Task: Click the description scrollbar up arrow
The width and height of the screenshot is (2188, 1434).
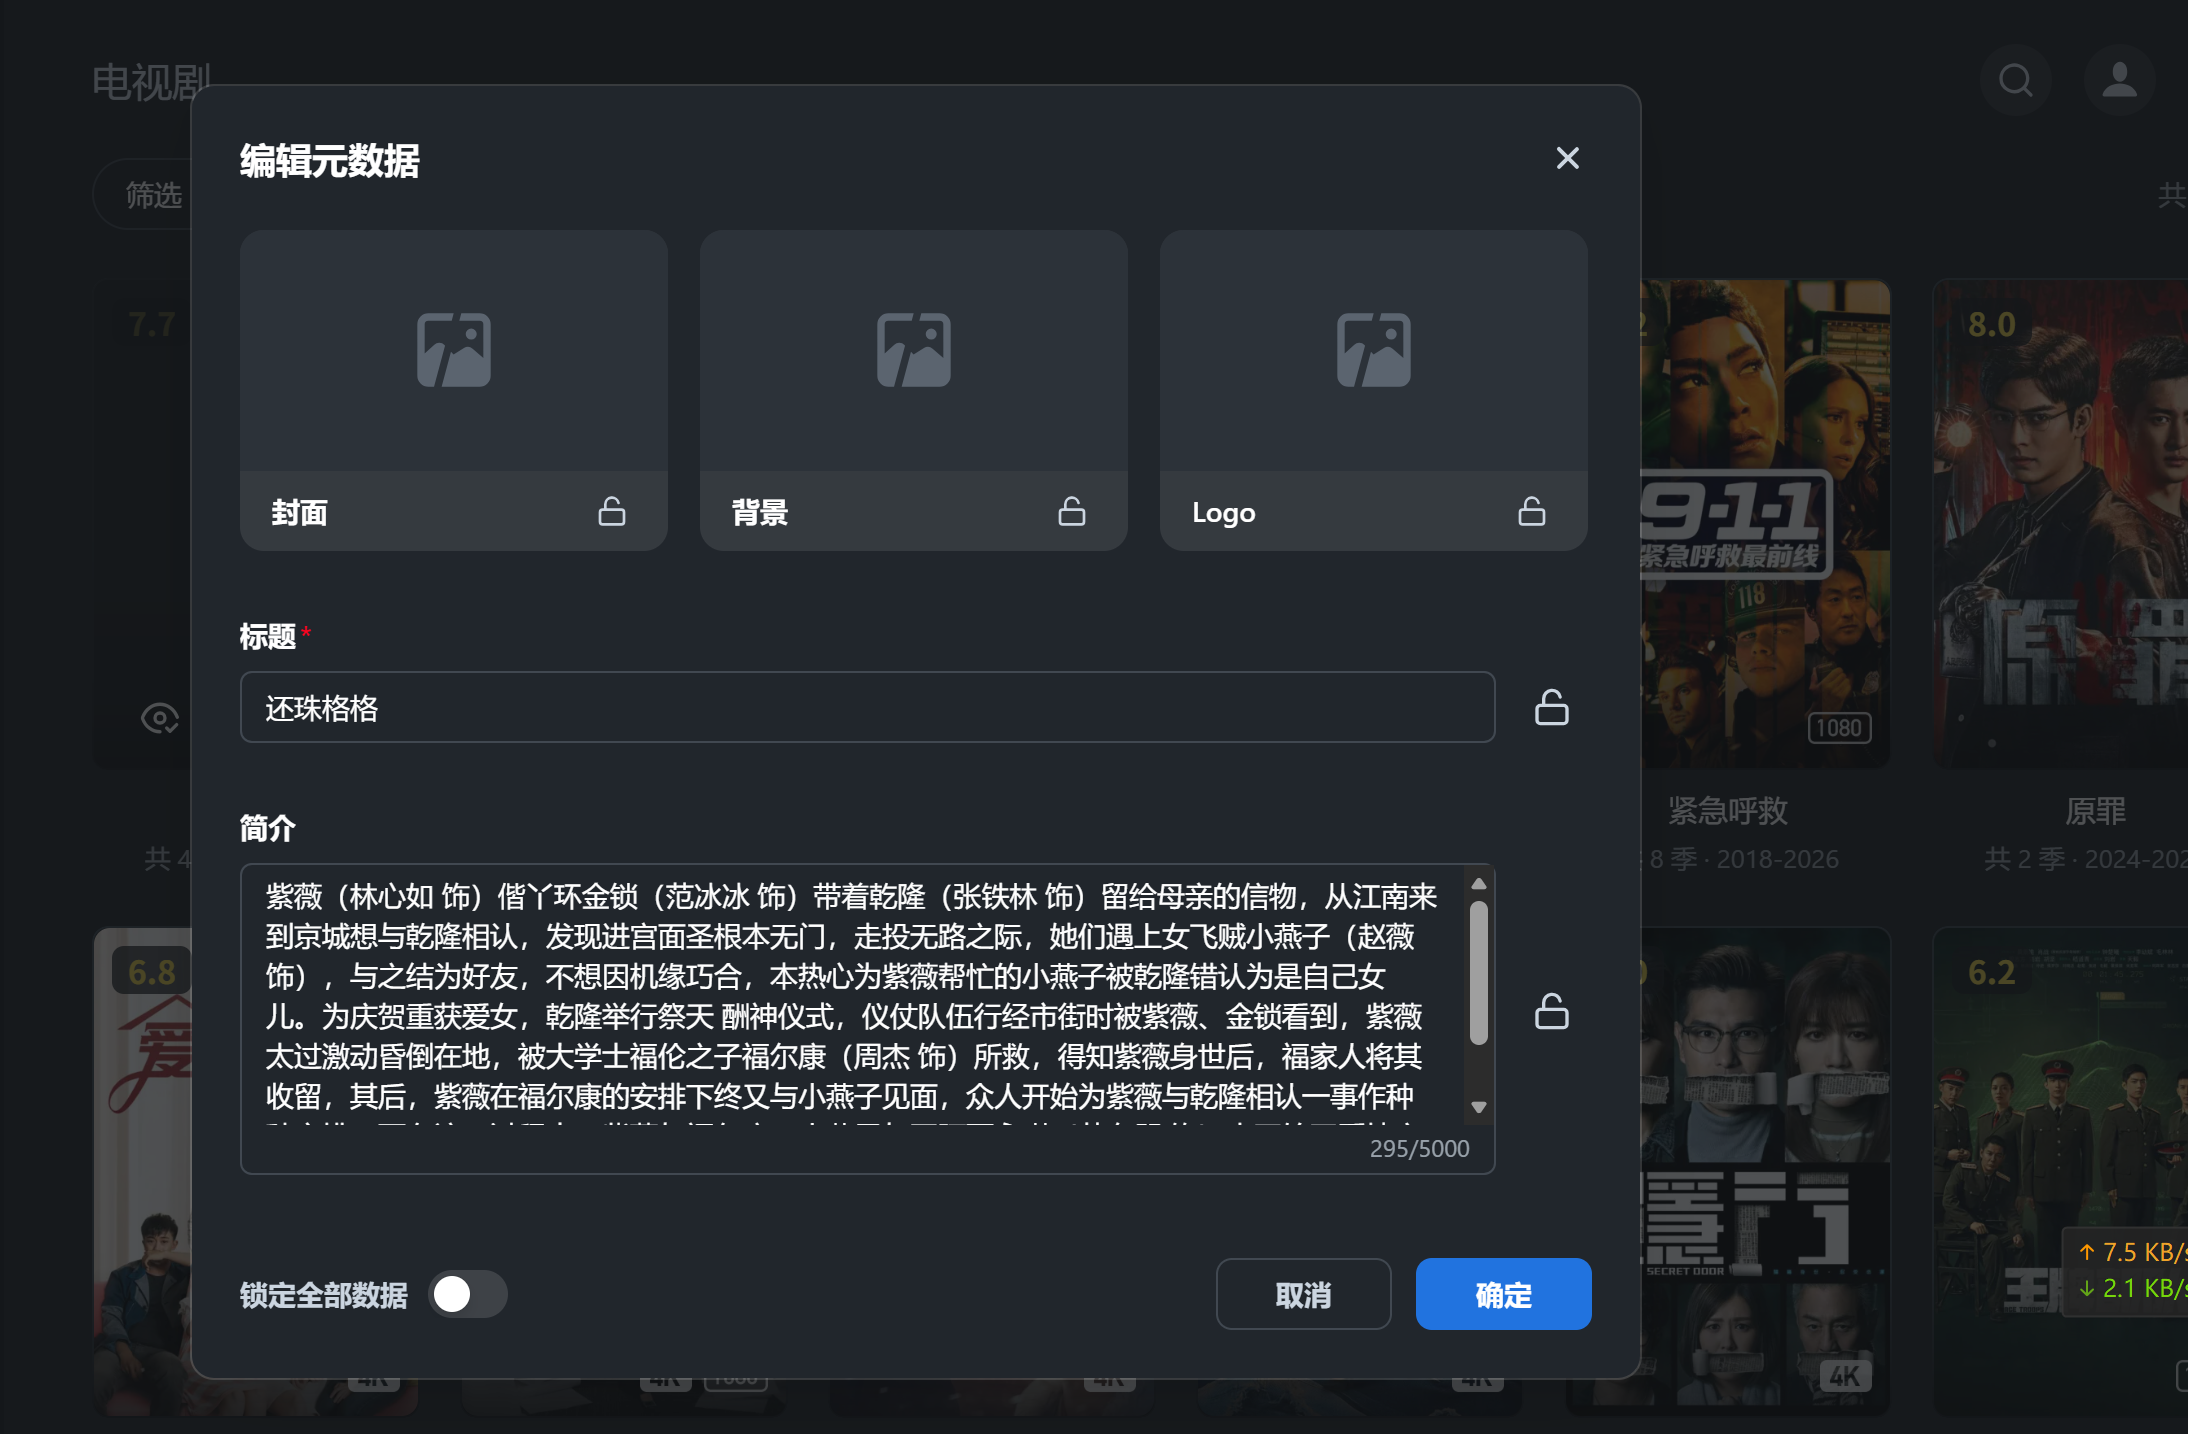Action: [x=1479, y=883]
